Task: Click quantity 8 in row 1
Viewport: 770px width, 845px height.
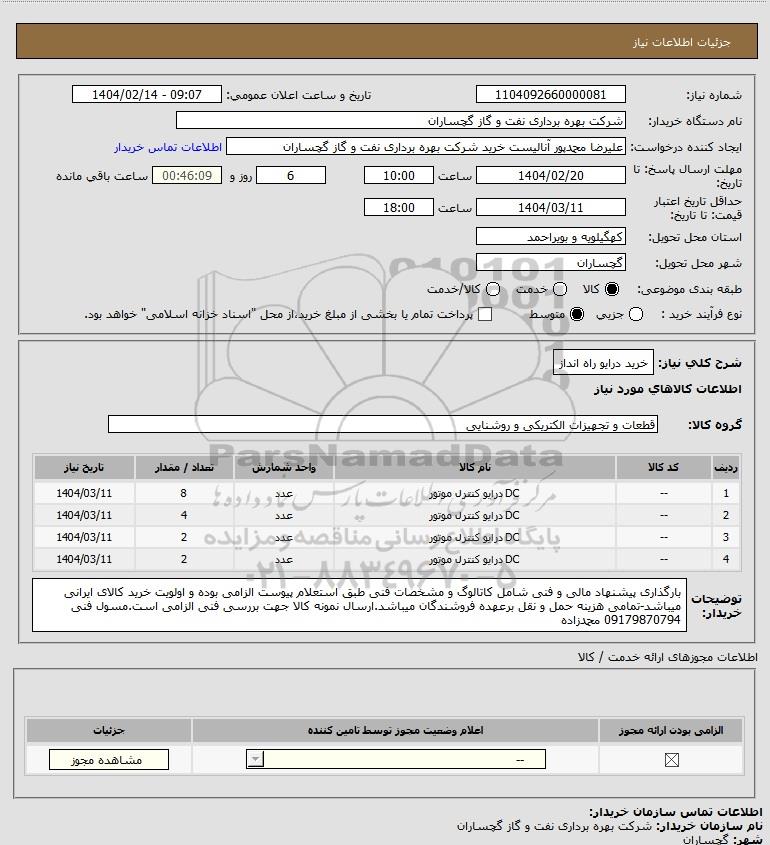Action: [x=184, y=493]
